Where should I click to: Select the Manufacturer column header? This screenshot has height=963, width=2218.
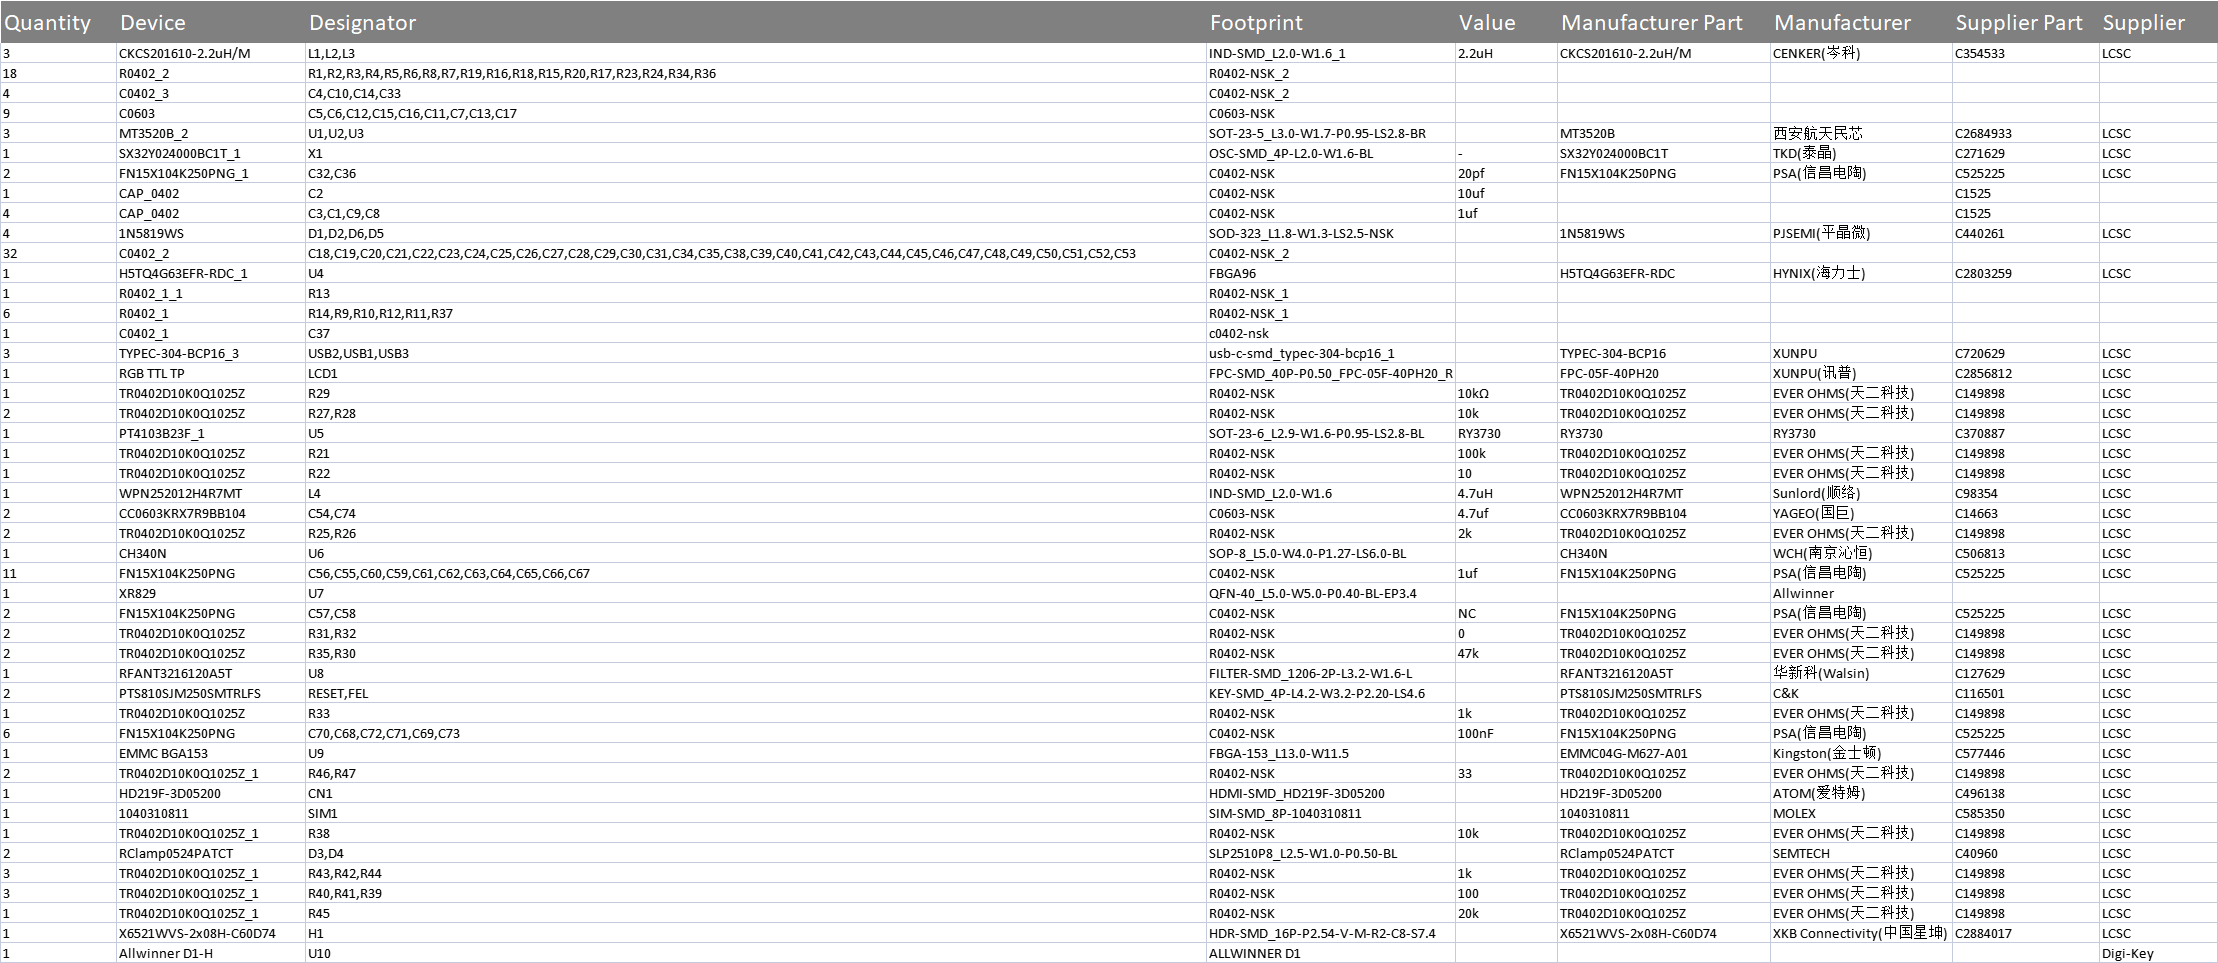1842,22
